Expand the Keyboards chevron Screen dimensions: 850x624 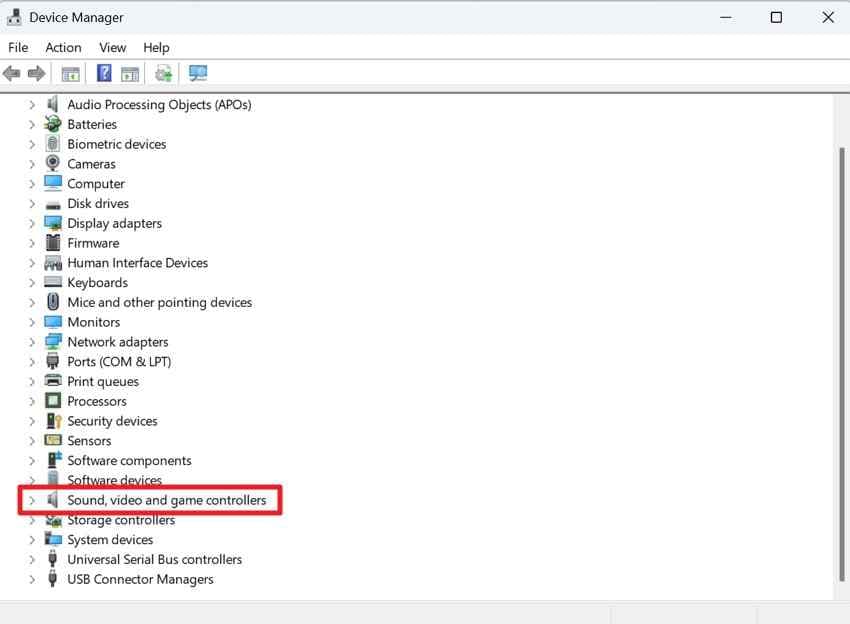[x=32, y=282]
